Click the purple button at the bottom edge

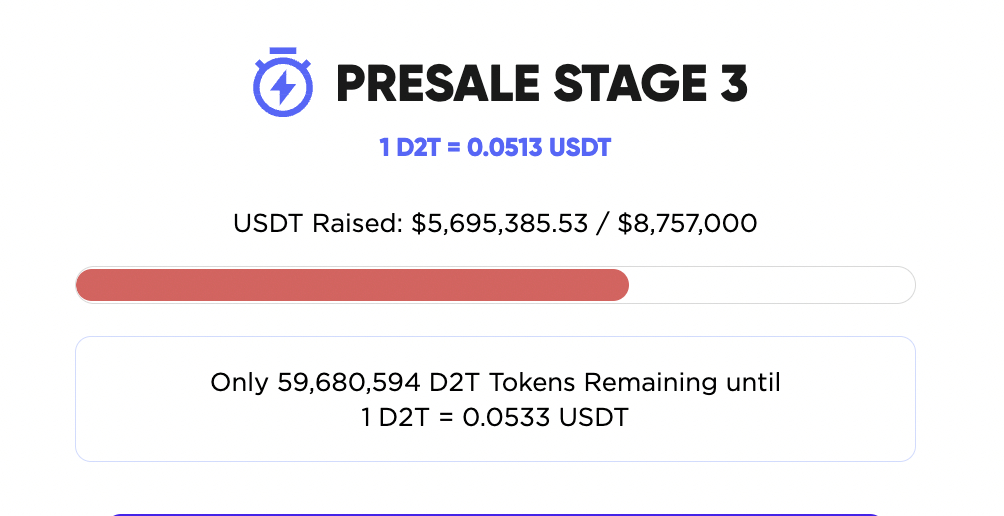(x=497, y=515)
